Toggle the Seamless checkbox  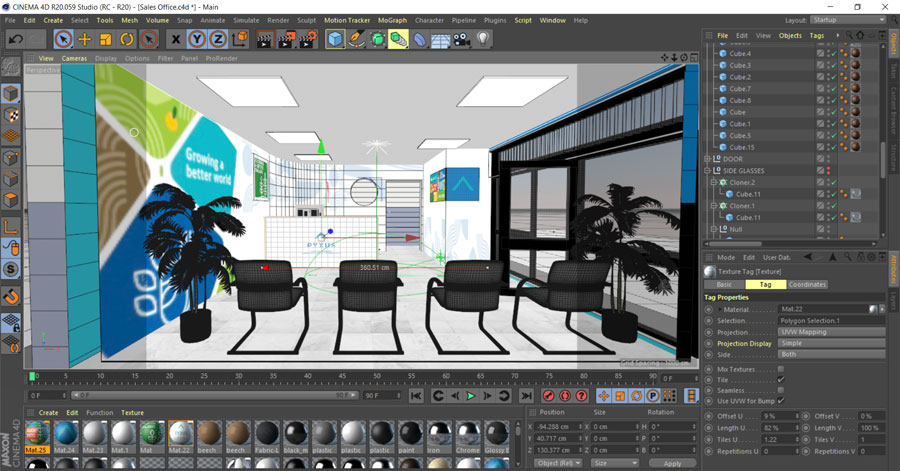click(x=781, y=390)
